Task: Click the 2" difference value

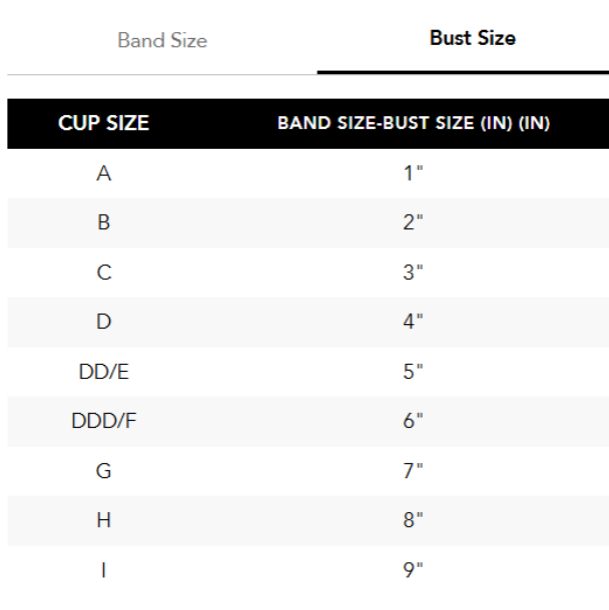Action: tap(413, 223)
